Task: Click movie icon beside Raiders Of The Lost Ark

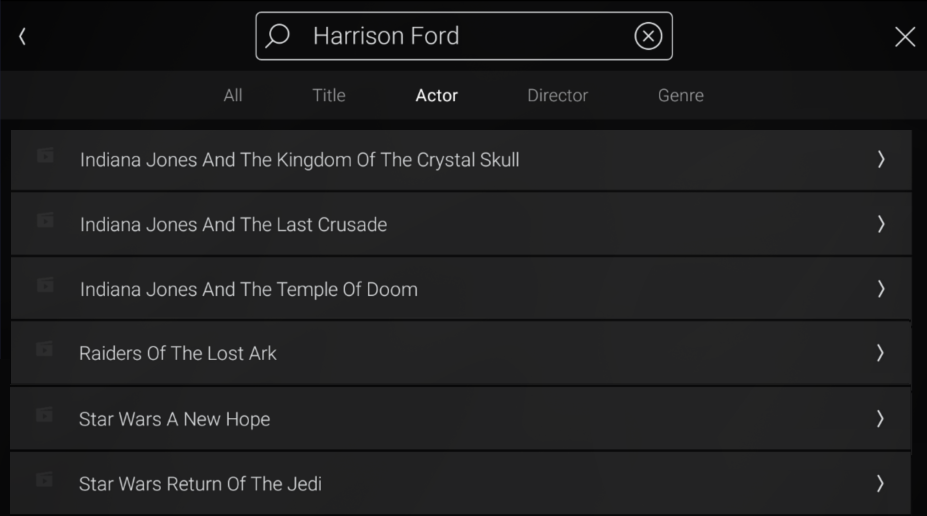Action: click(44, 349)
